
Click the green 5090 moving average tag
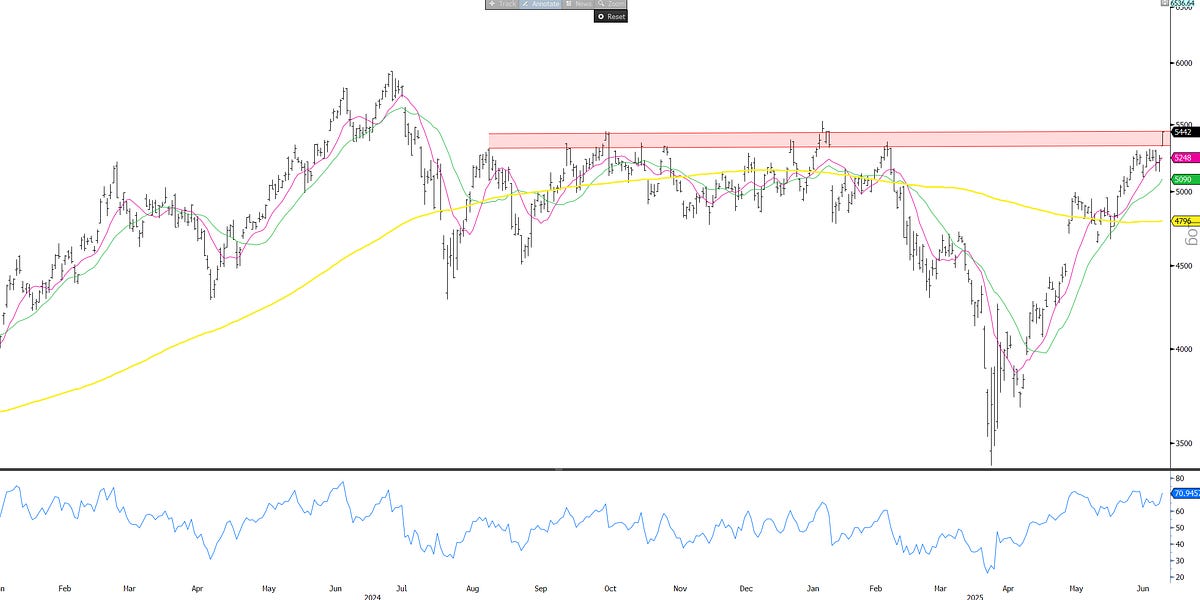click(1181, 178)
